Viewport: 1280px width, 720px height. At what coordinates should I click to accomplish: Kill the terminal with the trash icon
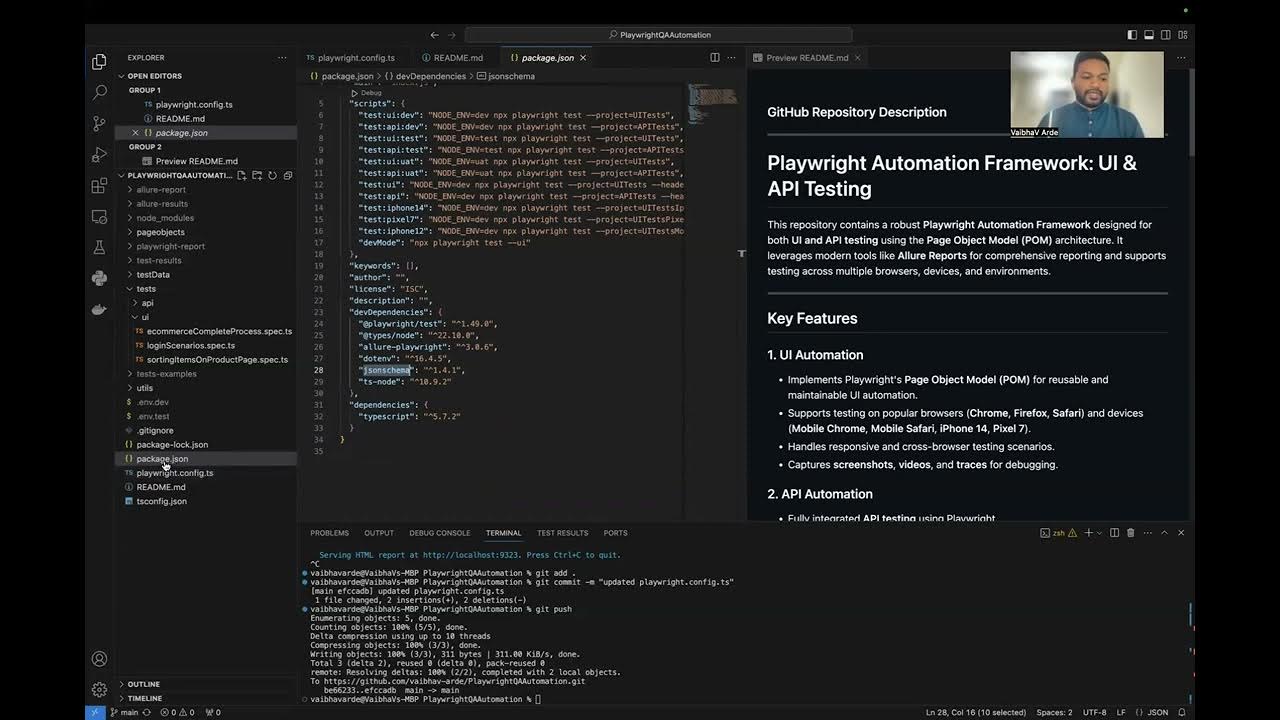[x=1130, y=533]
